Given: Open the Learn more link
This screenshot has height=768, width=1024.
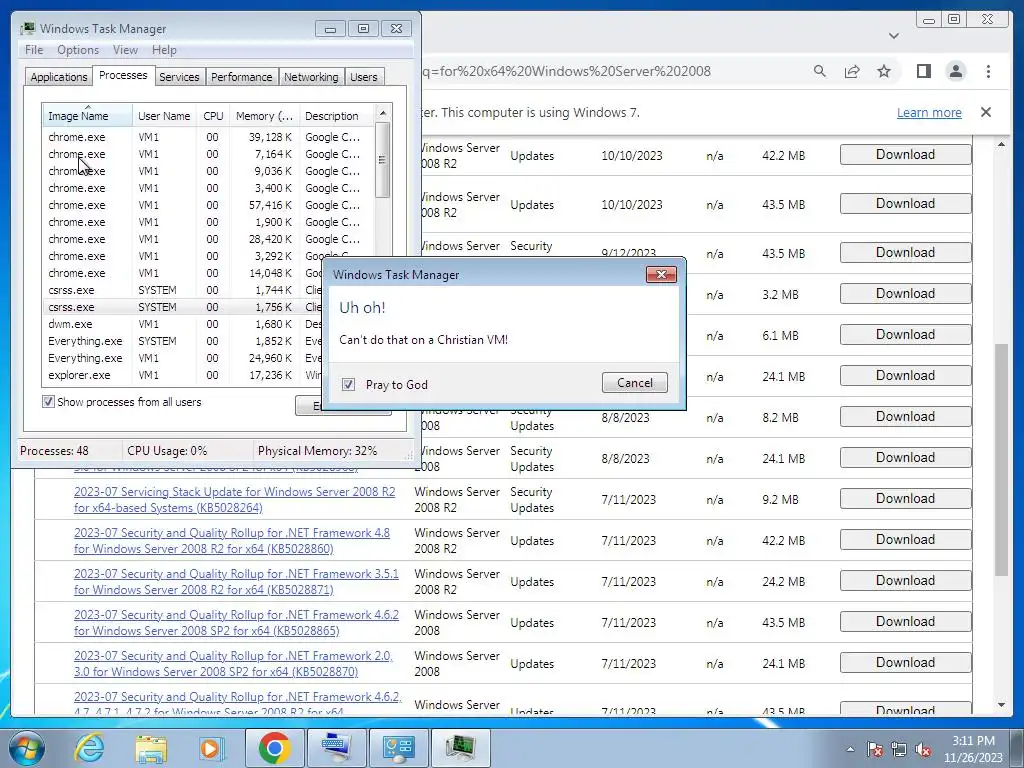Looking at the screenshot, I should (x=929, y=112).
